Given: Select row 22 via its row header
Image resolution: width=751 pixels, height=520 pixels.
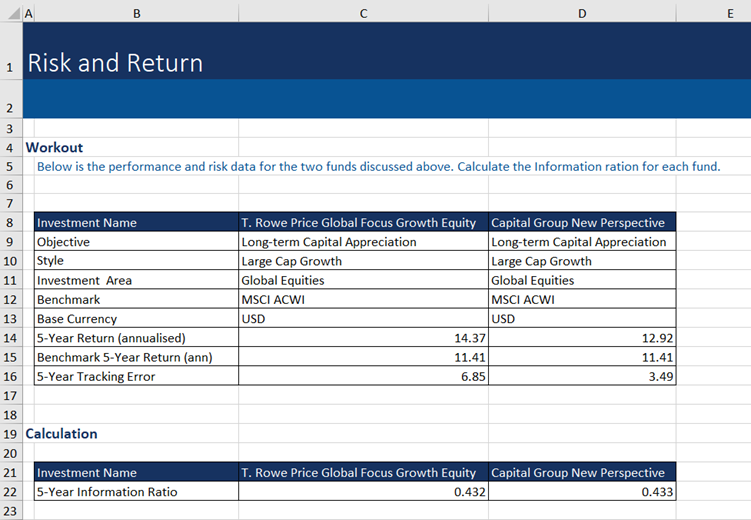Looking at the screenshot, I should pos(10,491).
